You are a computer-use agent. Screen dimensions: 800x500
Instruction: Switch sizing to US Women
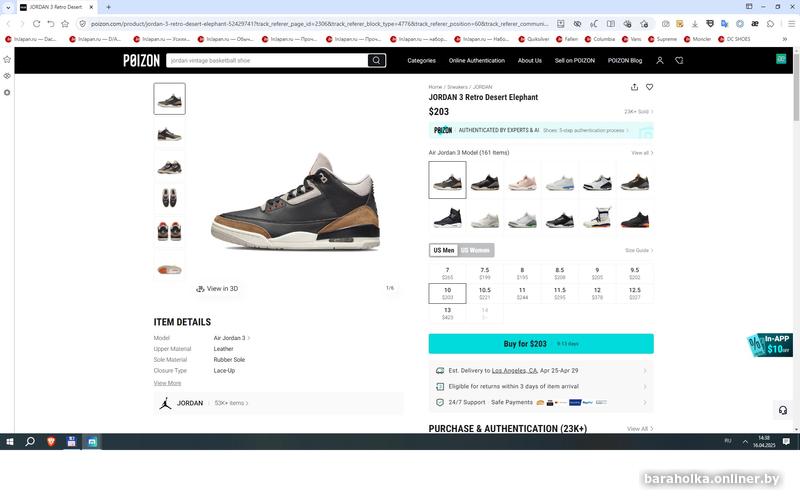[x=475, y=251]
